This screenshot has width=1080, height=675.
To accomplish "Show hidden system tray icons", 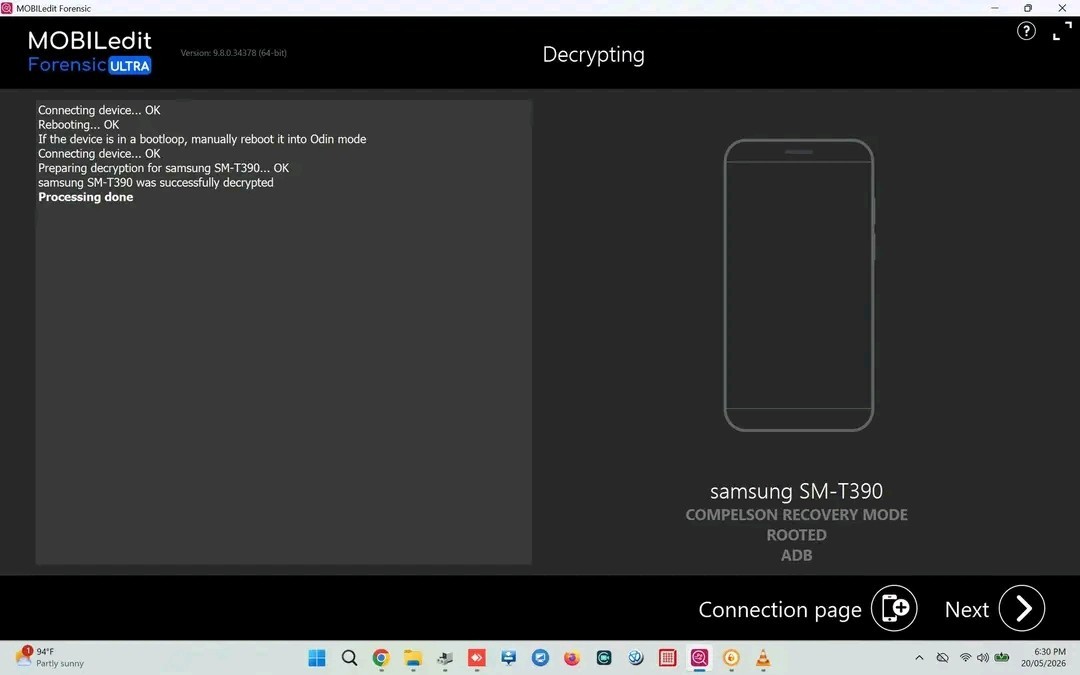I will (x=919, y=658).
